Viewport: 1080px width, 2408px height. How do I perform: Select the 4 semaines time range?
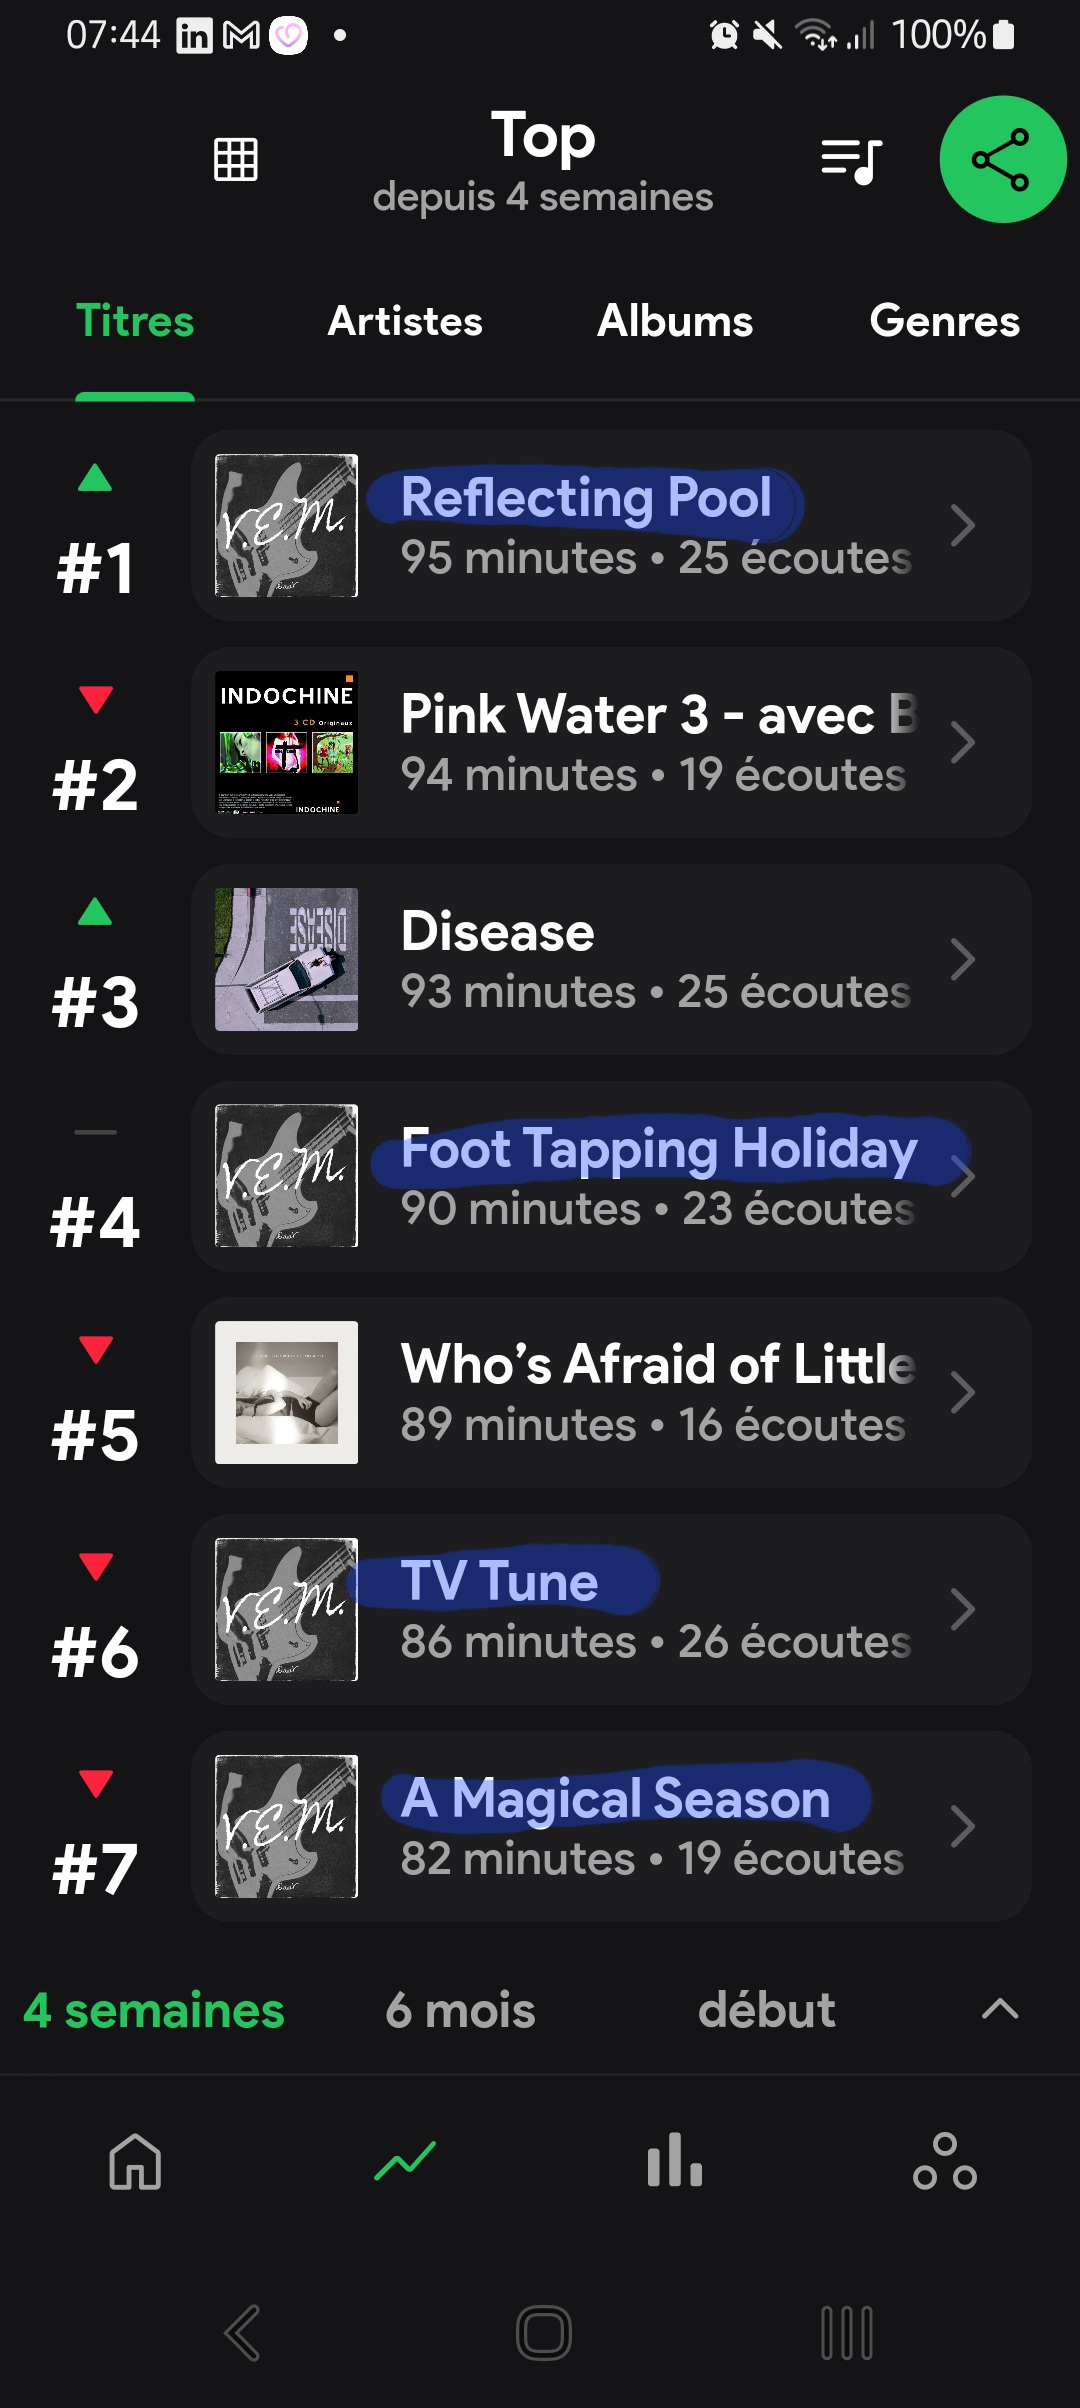pyautogui.click(x=154, y=2010)
